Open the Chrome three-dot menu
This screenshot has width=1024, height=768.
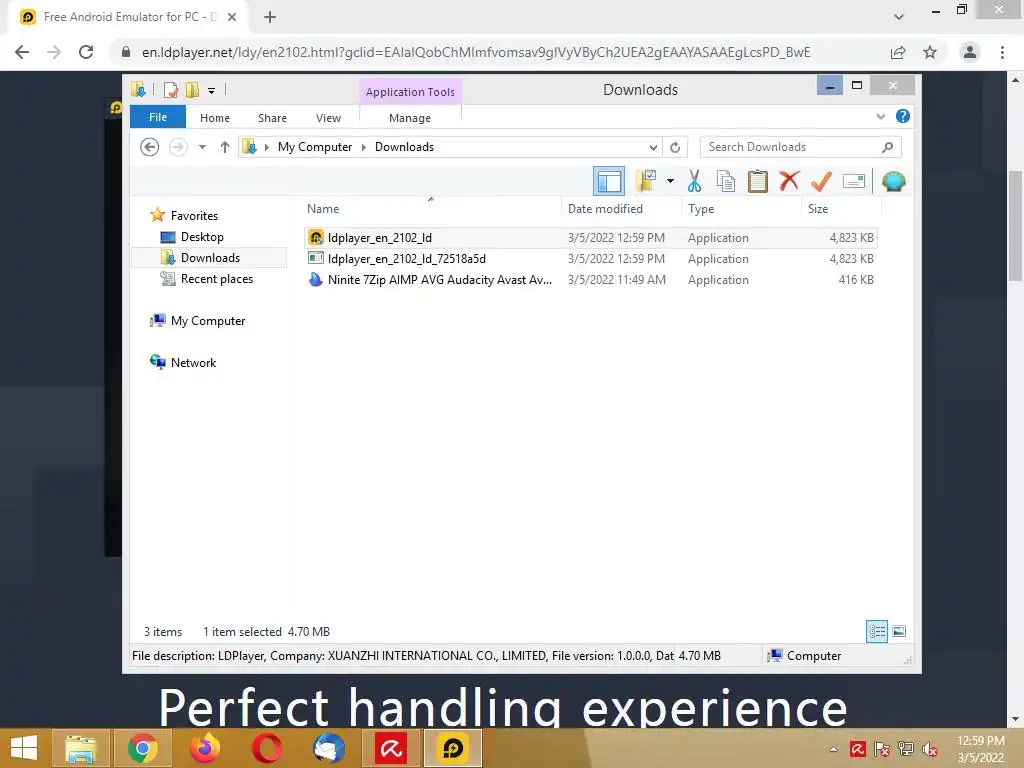pos(1002,52)
